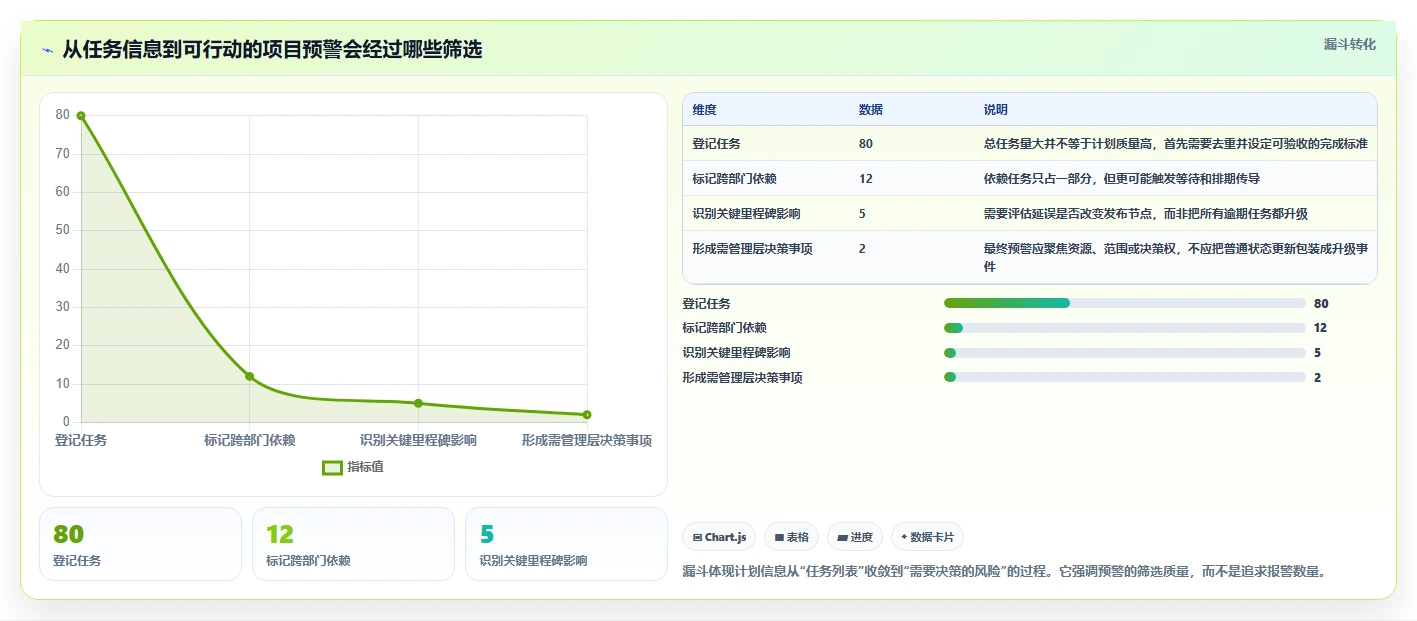Viewport: 1417px width, 621px height.
Task: Click the 进度 chip
Action: tap(854, 537)
